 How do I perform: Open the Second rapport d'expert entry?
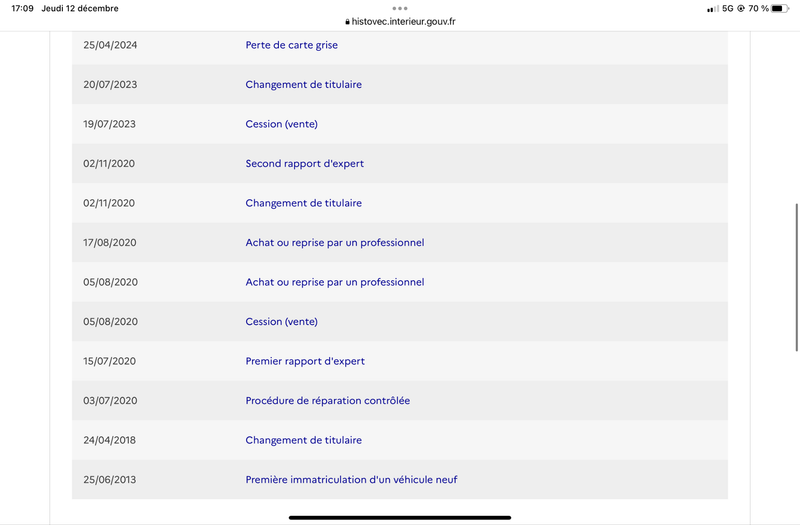pyautogui.click(x=305, y=163)
